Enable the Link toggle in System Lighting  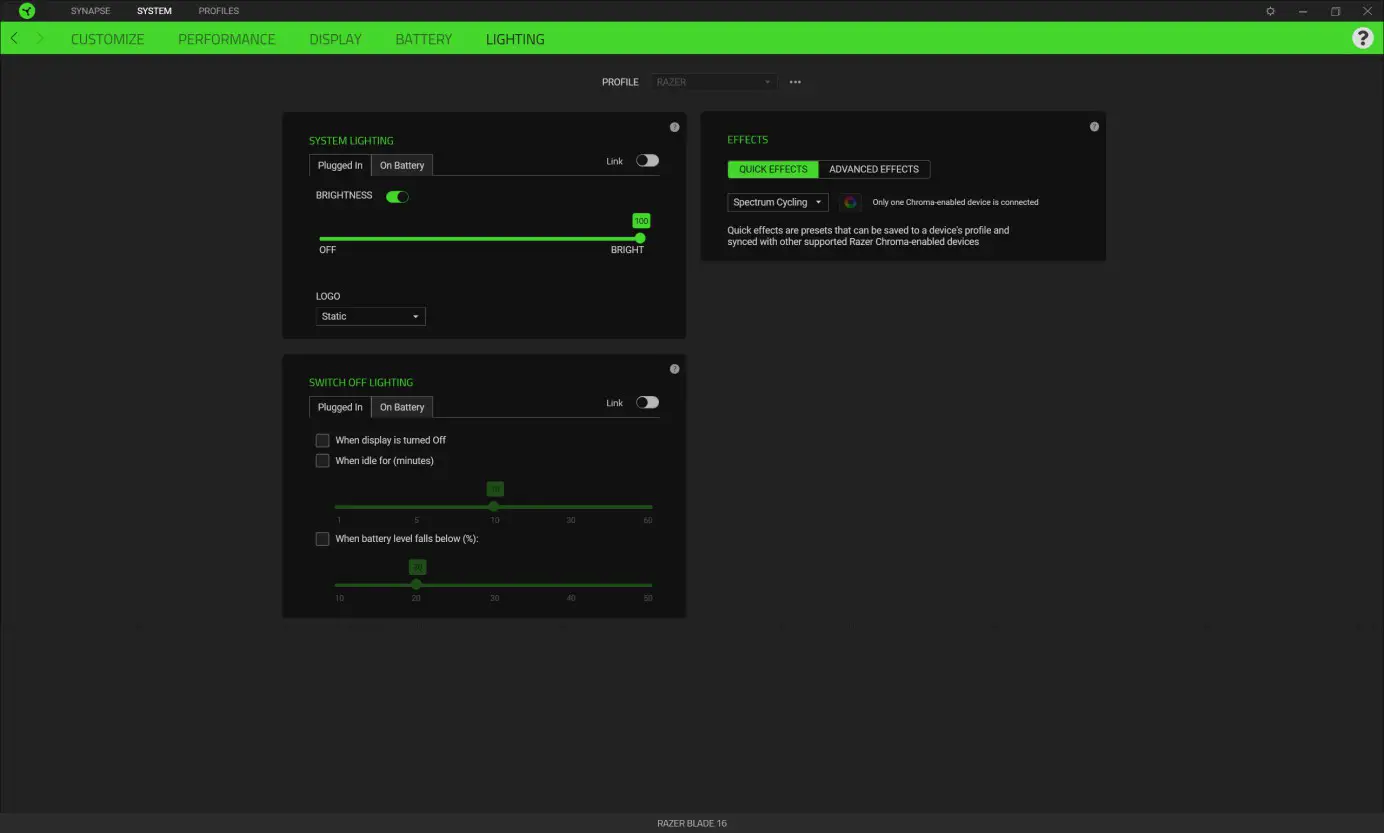[x=646, y=160]
